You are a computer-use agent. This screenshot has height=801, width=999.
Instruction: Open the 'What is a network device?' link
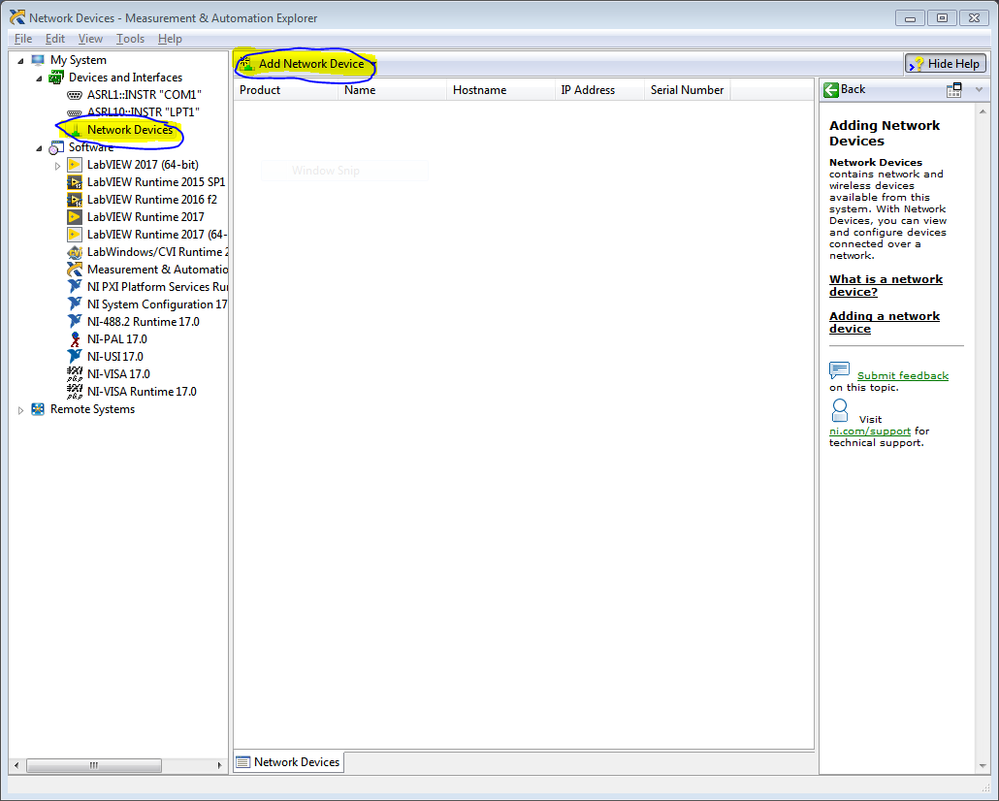click(886, 285)
